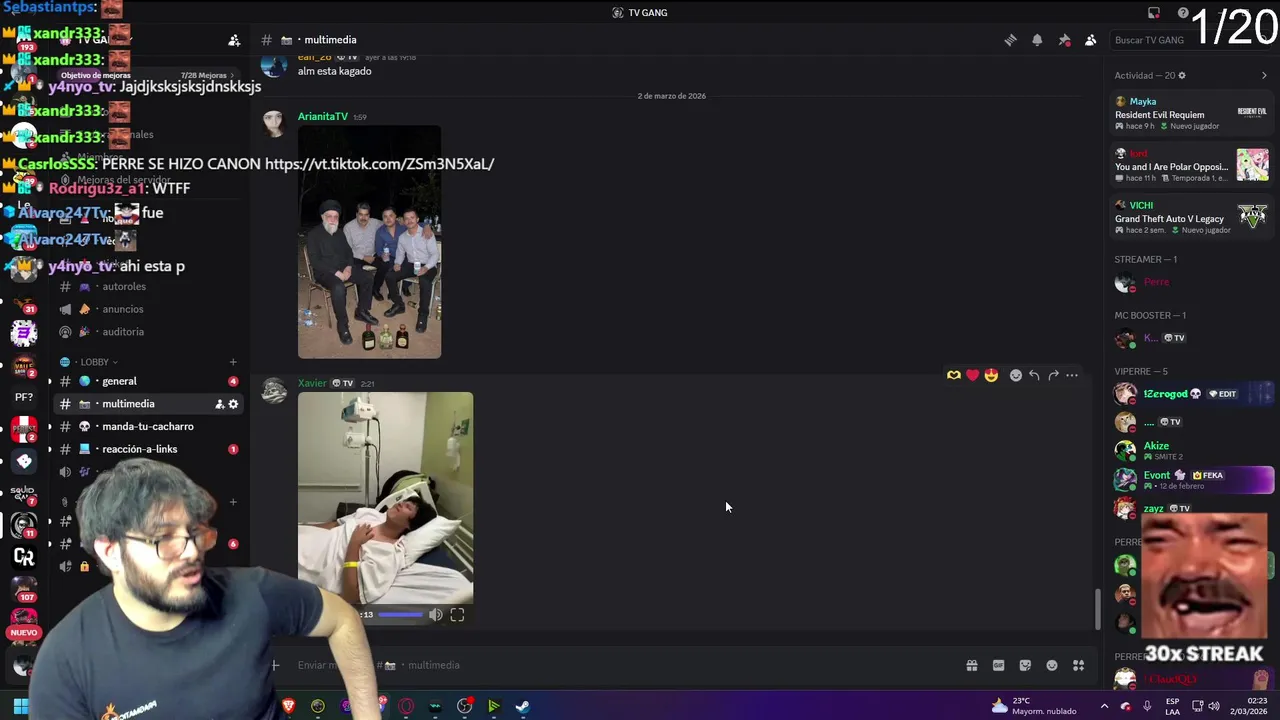Click ArianitaTV username in chat
The image size is (1280, 720).
[323, 117]
